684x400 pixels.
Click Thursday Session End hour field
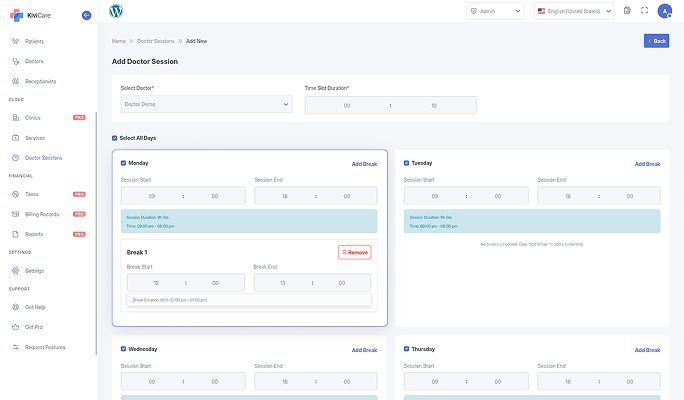[x=568, y=382]
